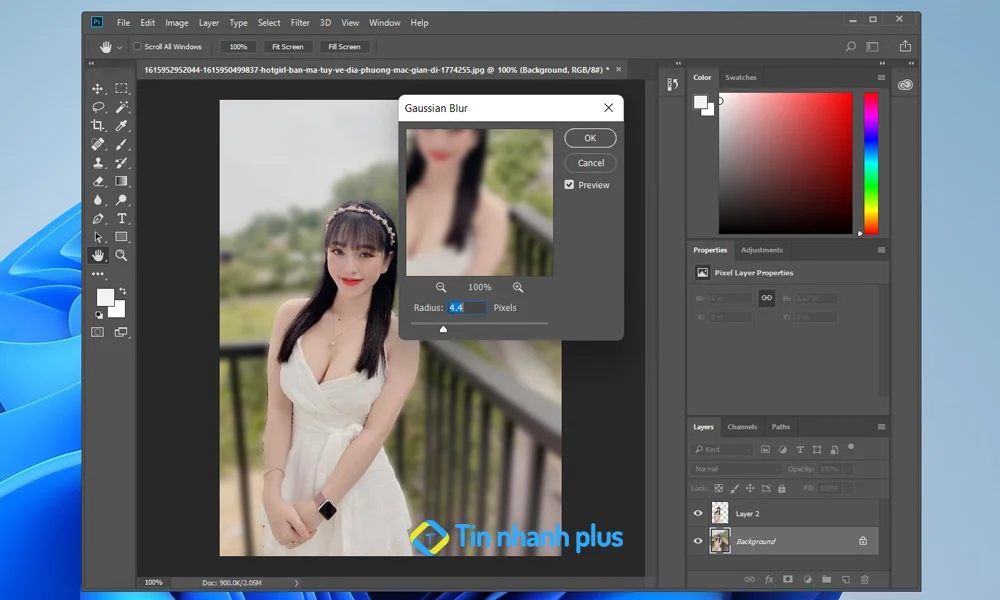The height and width of the screenshot is (600, 1000).
Task: Zoom out the Gaussian Blur preview
Action: pyautogui.click(x=441, y=287)
